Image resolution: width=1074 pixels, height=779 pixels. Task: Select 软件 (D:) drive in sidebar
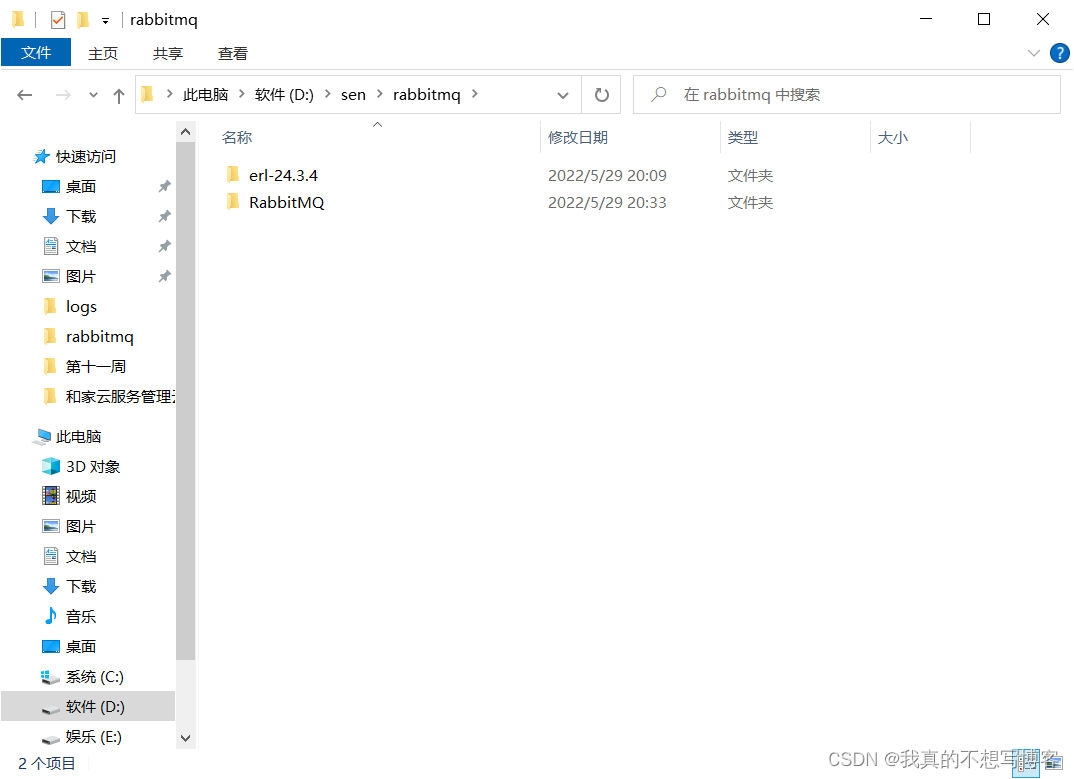tap(88, 706)
